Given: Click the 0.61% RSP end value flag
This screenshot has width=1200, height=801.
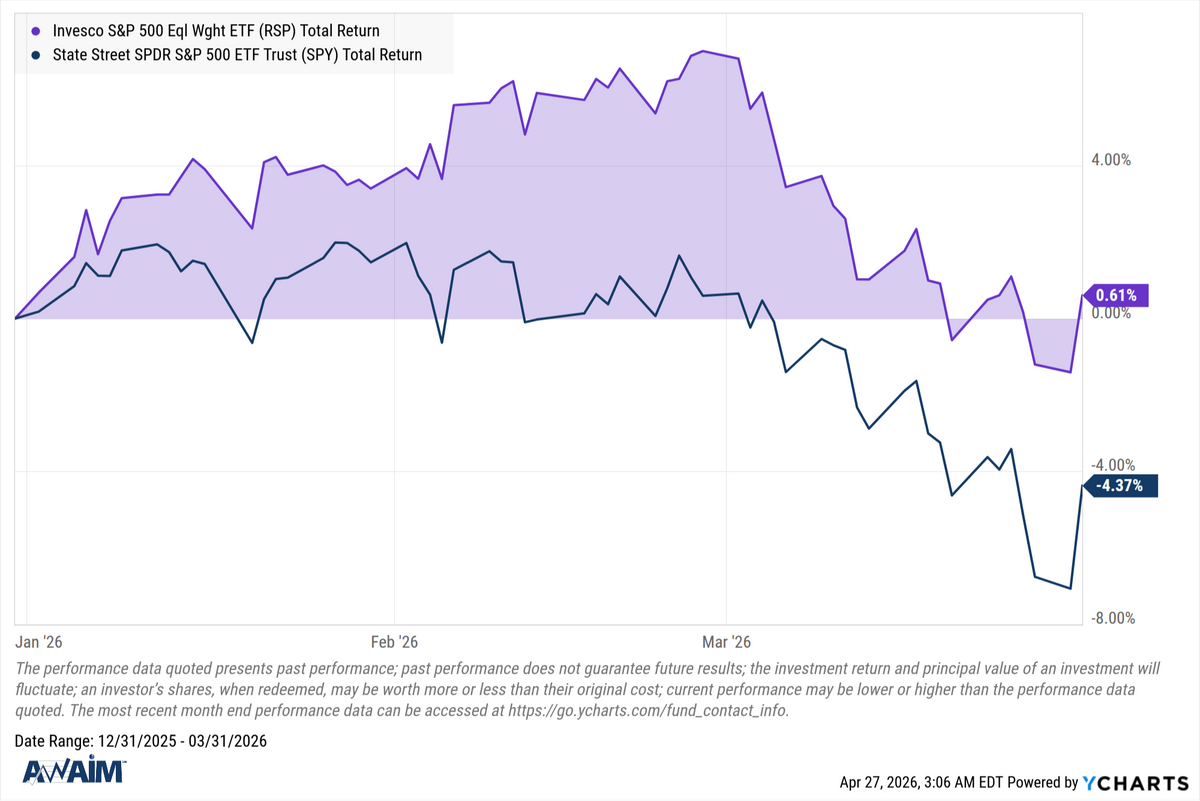Looking at the screenshot, I should pos(1116,295).
